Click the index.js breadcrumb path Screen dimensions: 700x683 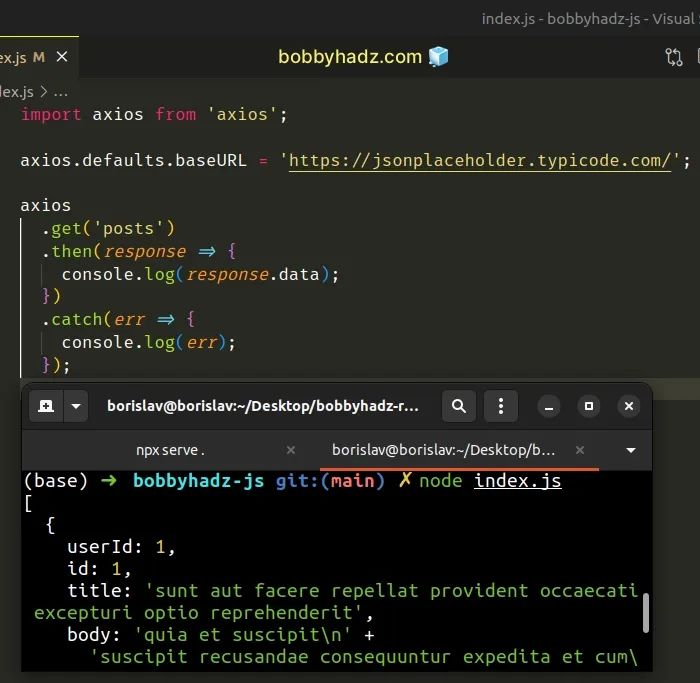pos(17,92)
